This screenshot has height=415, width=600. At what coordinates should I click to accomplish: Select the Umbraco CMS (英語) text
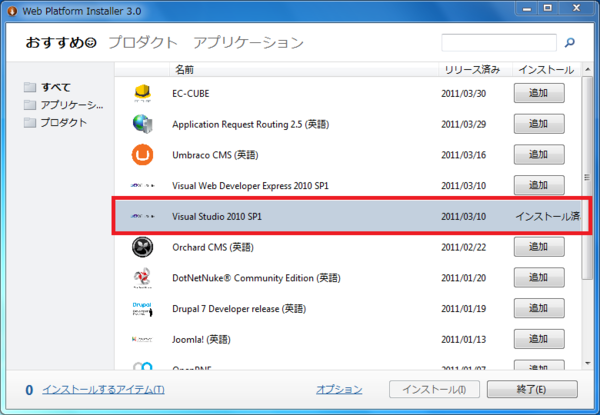[x=215, y=155]
